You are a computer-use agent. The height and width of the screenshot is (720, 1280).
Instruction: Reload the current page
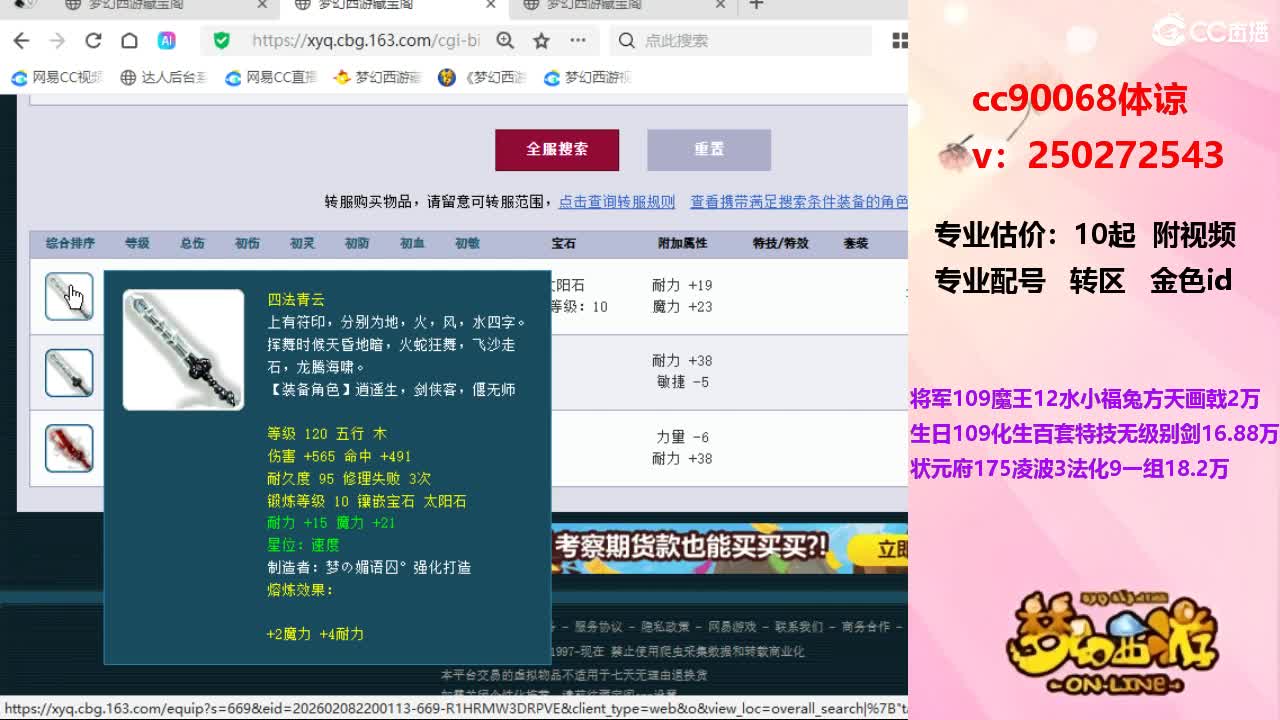[x=93, y=41]
